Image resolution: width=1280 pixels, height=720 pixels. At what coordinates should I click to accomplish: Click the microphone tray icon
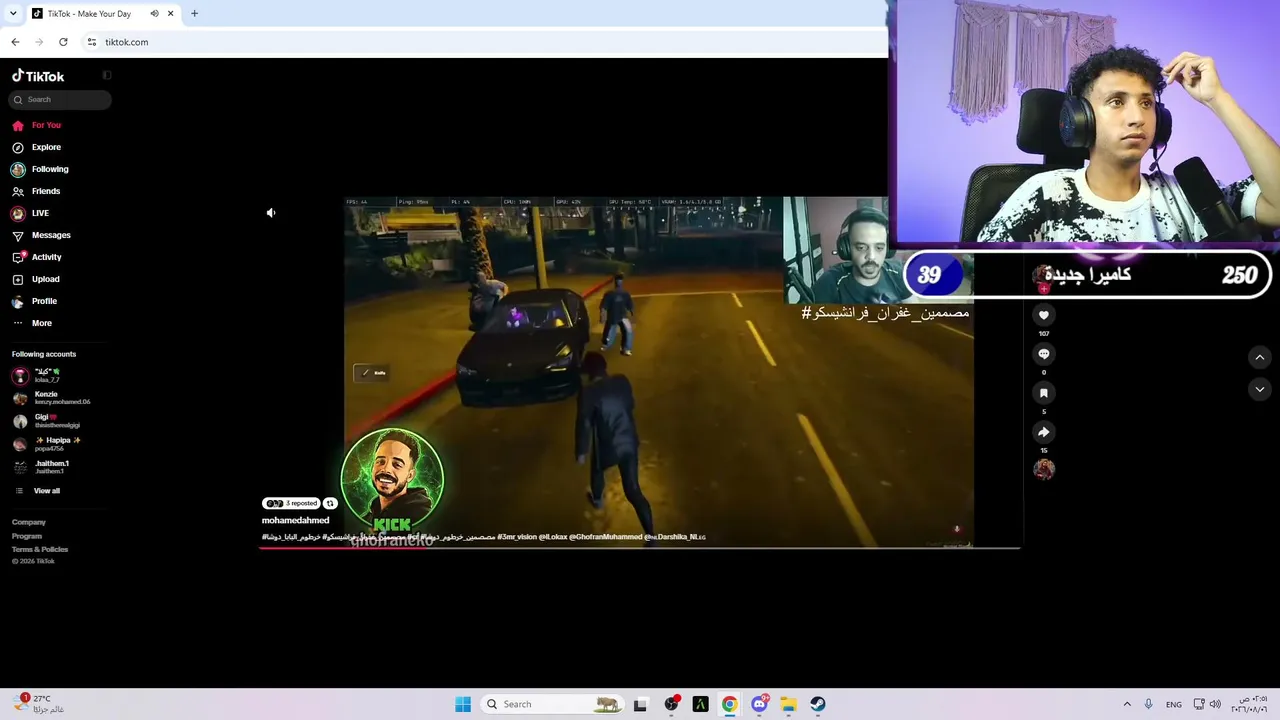[1149, 704]
